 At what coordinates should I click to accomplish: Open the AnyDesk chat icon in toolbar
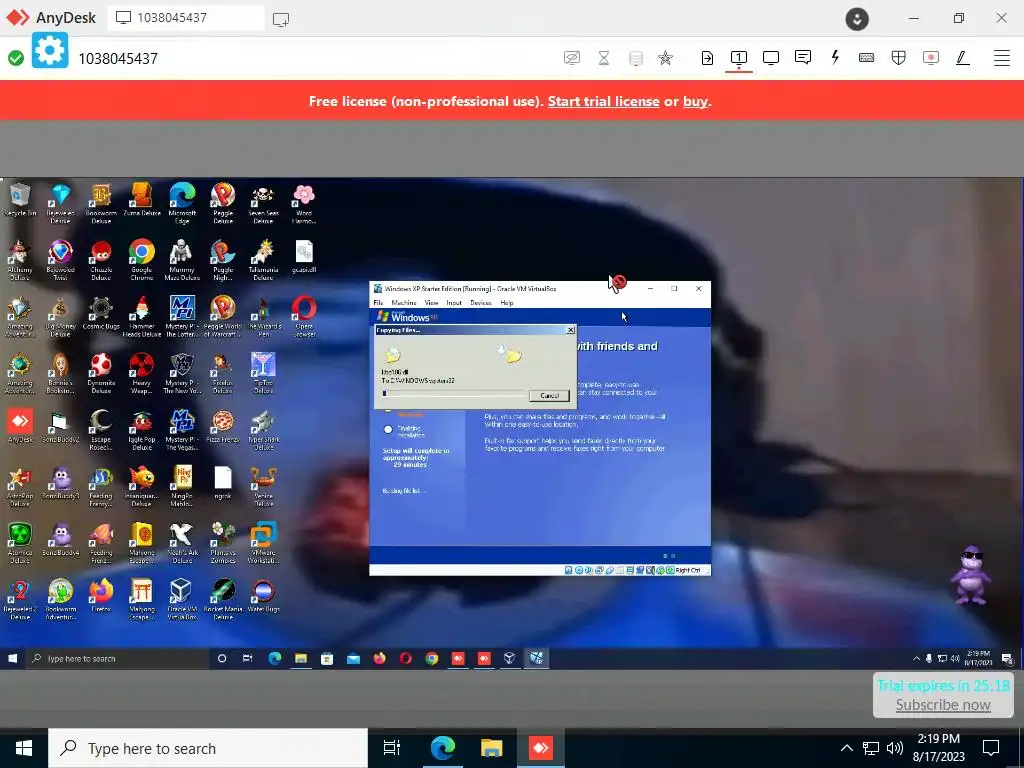(x=803, y=57)
